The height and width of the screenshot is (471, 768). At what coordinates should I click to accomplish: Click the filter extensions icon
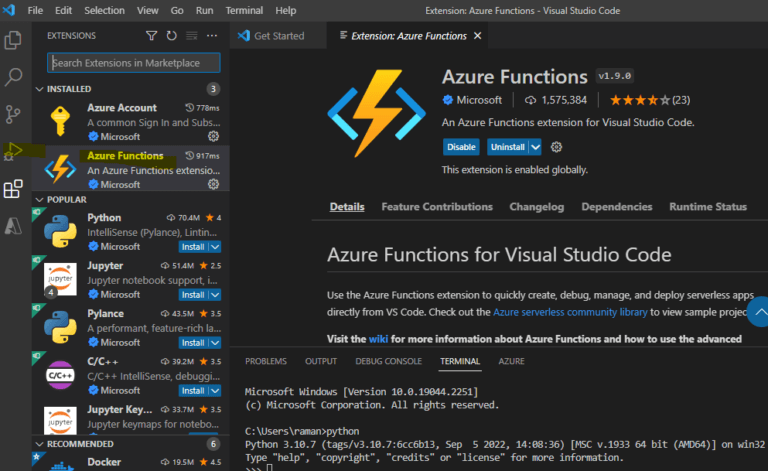(152, 36)
